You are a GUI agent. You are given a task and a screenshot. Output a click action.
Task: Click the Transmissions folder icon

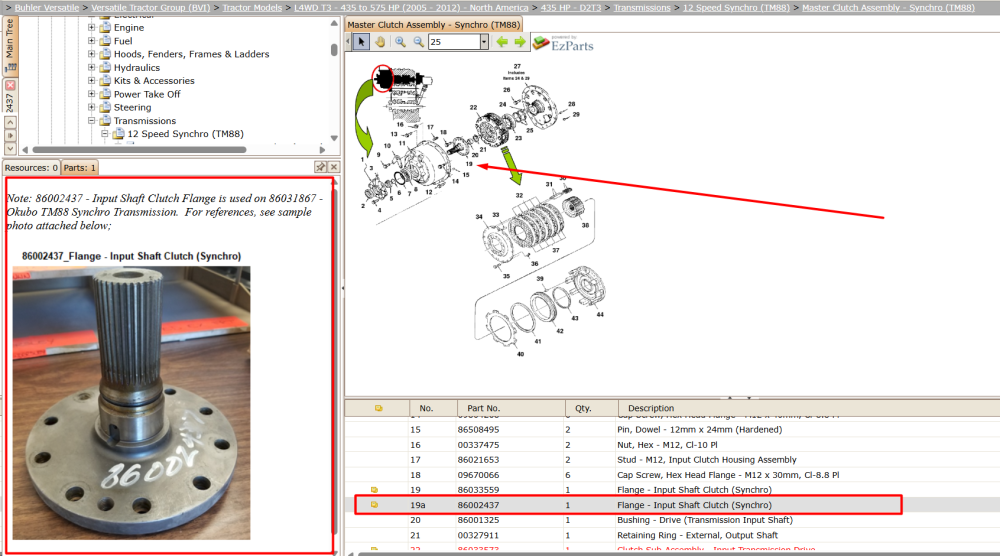tap(105, 121)
